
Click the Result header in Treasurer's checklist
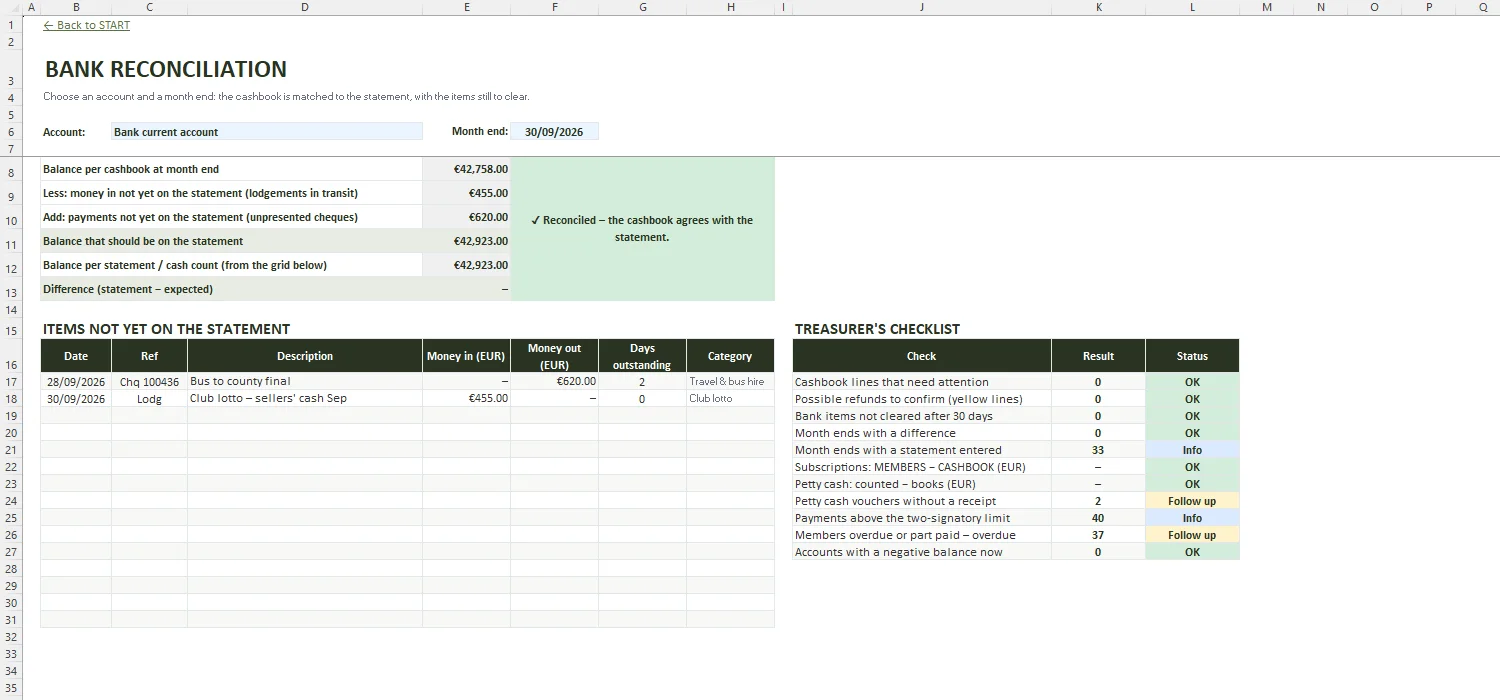point(1098,356)
